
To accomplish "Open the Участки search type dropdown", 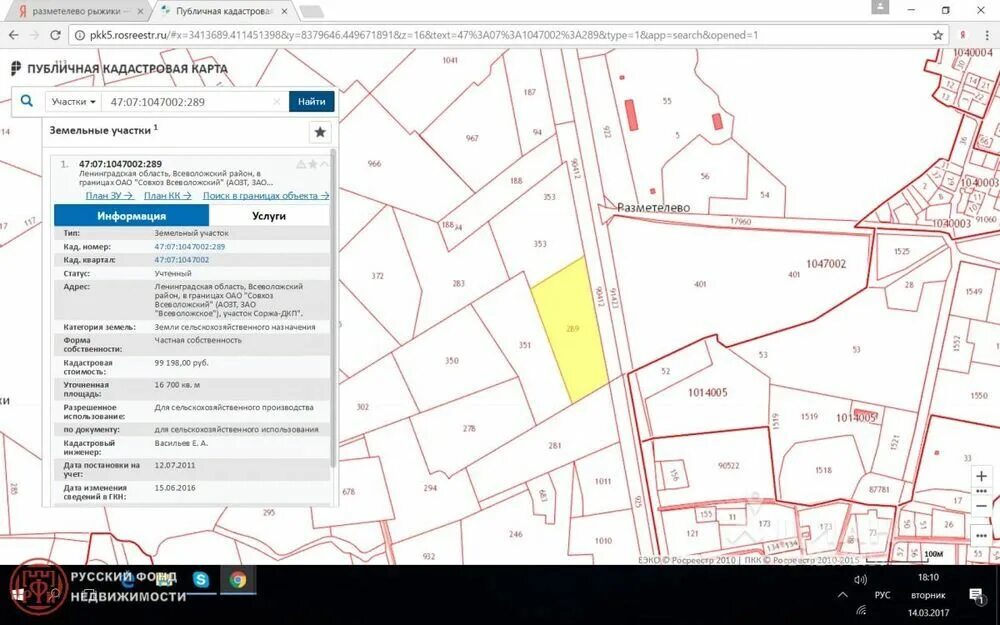I will (73, 101).
